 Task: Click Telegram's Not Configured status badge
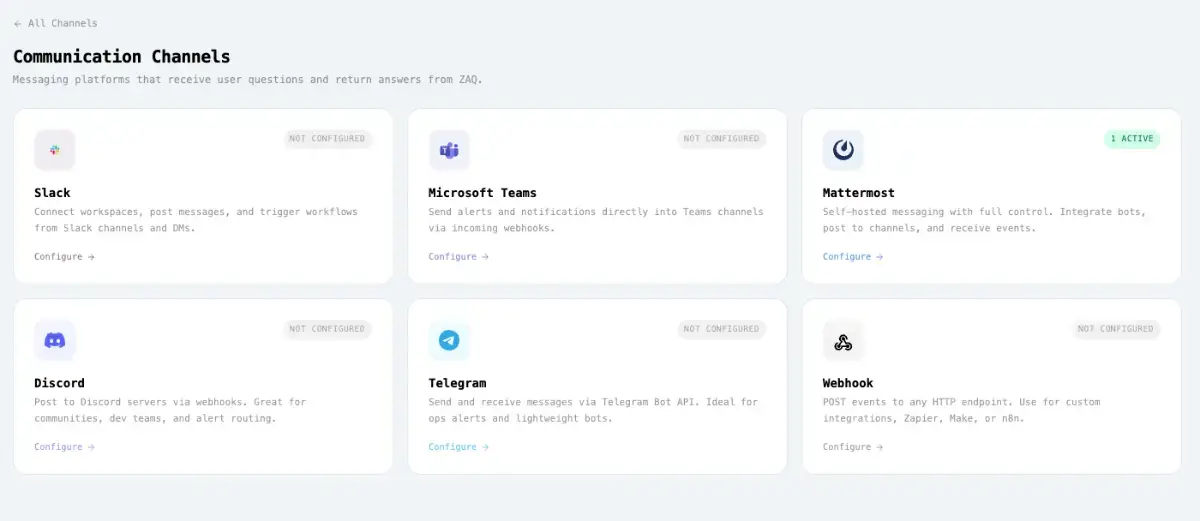tap(721, 329)
